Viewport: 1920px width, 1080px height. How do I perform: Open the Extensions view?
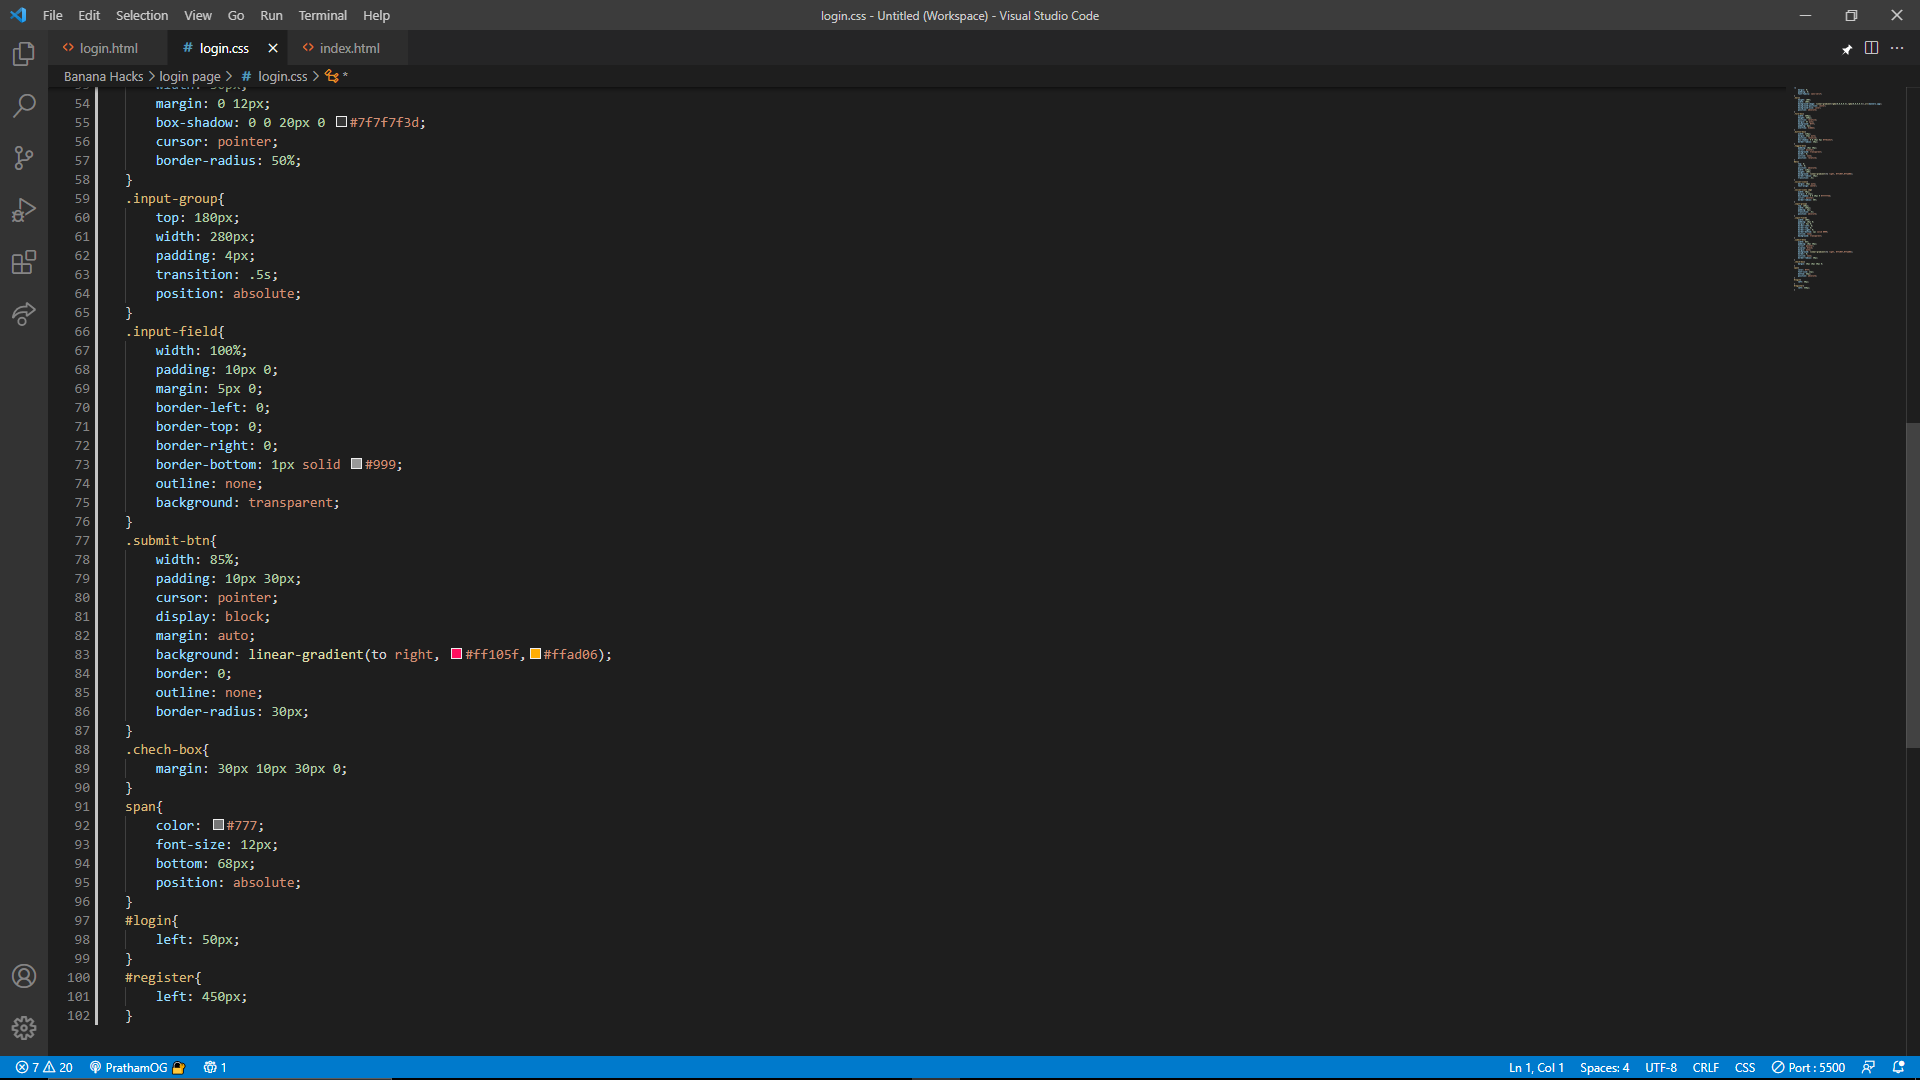pos(24,263)
